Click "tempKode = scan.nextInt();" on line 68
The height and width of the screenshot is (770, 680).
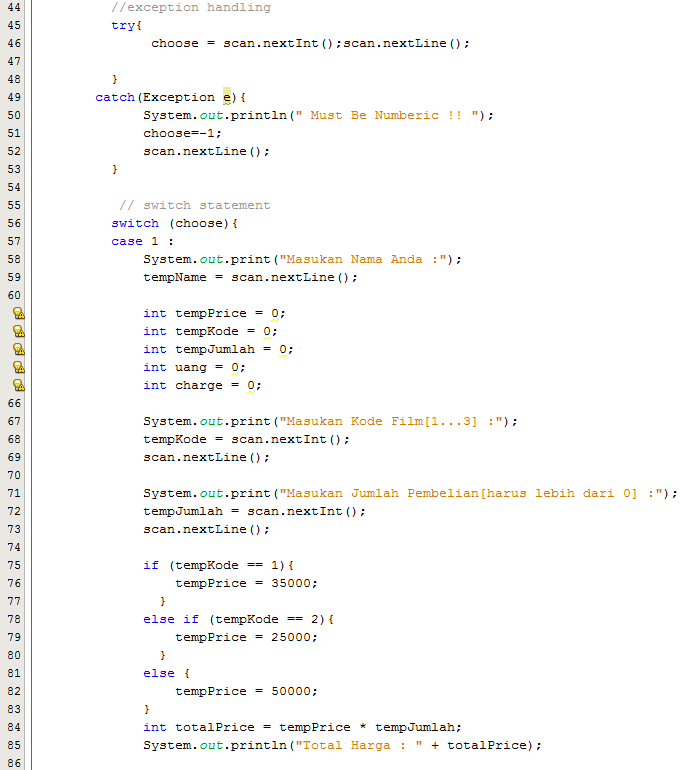coord(246,440)
